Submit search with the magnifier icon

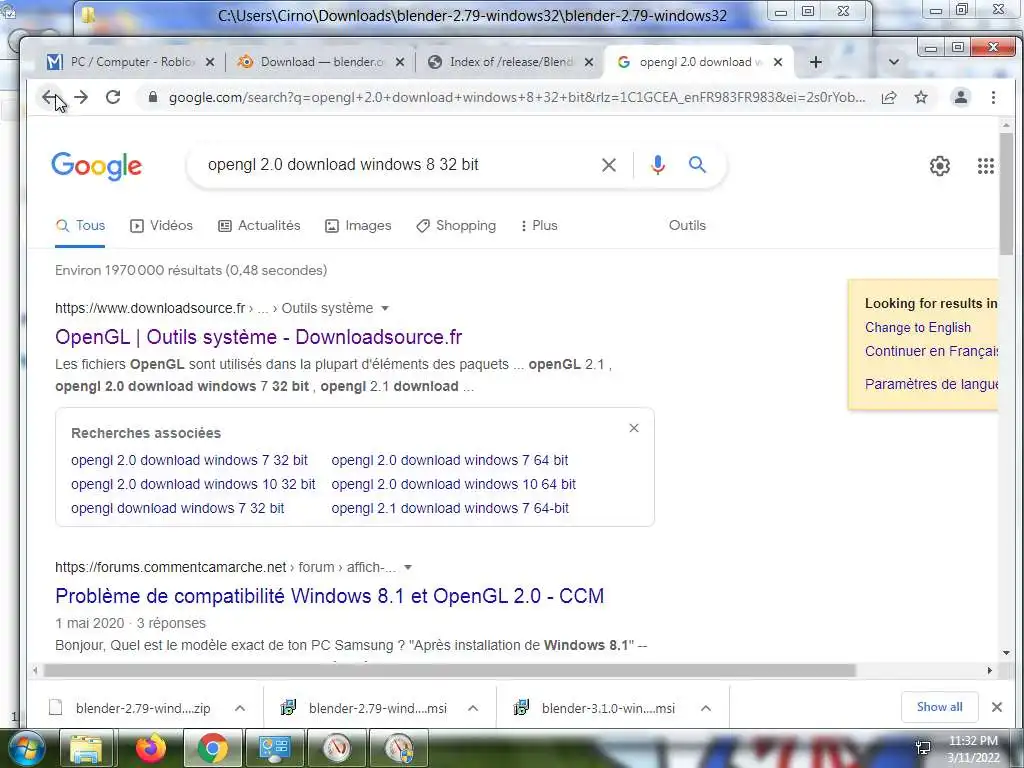point(697,165)
